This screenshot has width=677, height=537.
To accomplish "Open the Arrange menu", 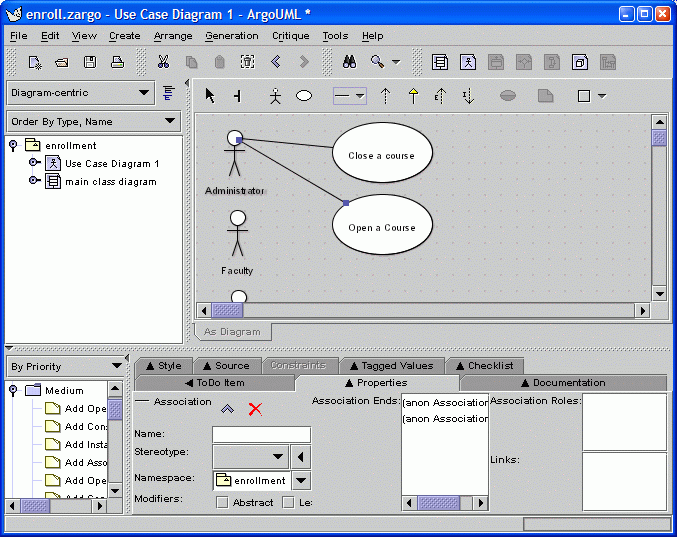I will click(x=173, y=36).
